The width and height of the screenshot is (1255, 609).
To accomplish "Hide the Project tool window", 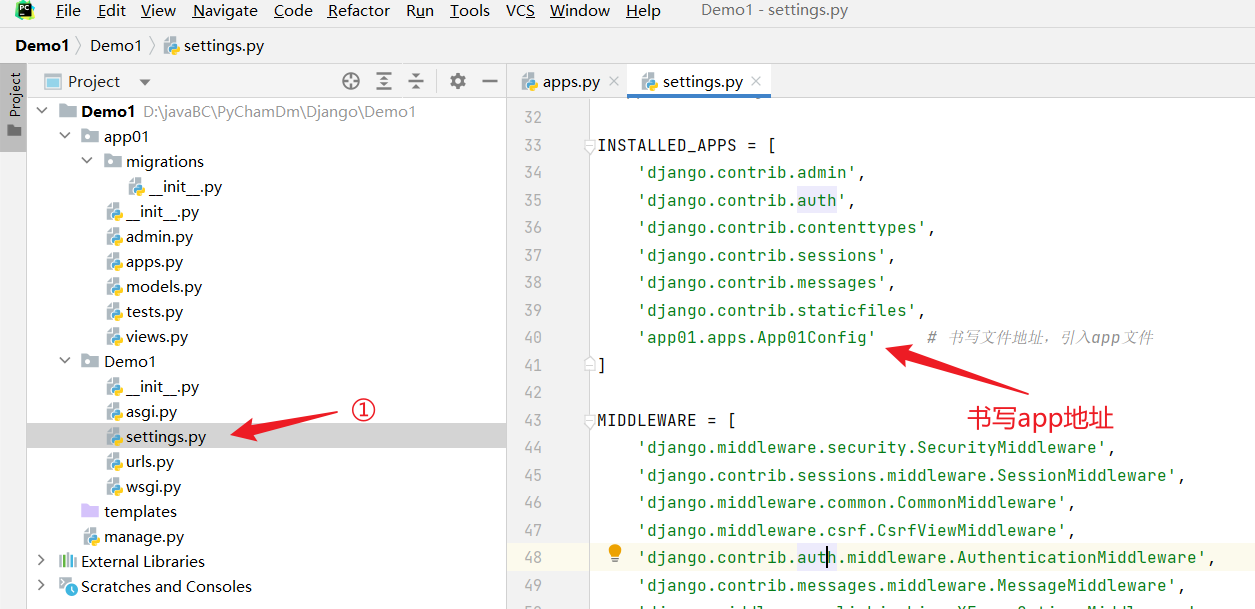I will (490, 81).
